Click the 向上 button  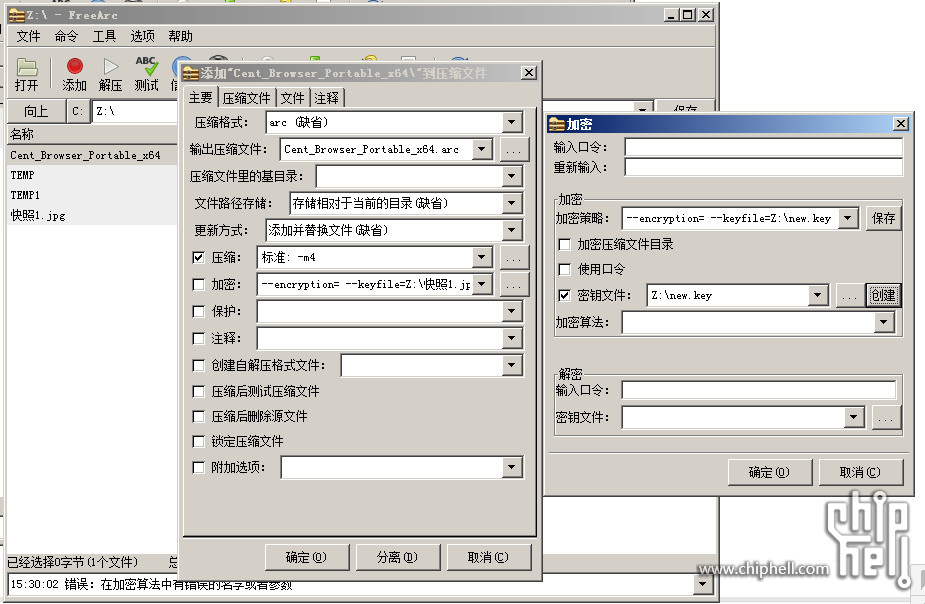click(36, 111)
